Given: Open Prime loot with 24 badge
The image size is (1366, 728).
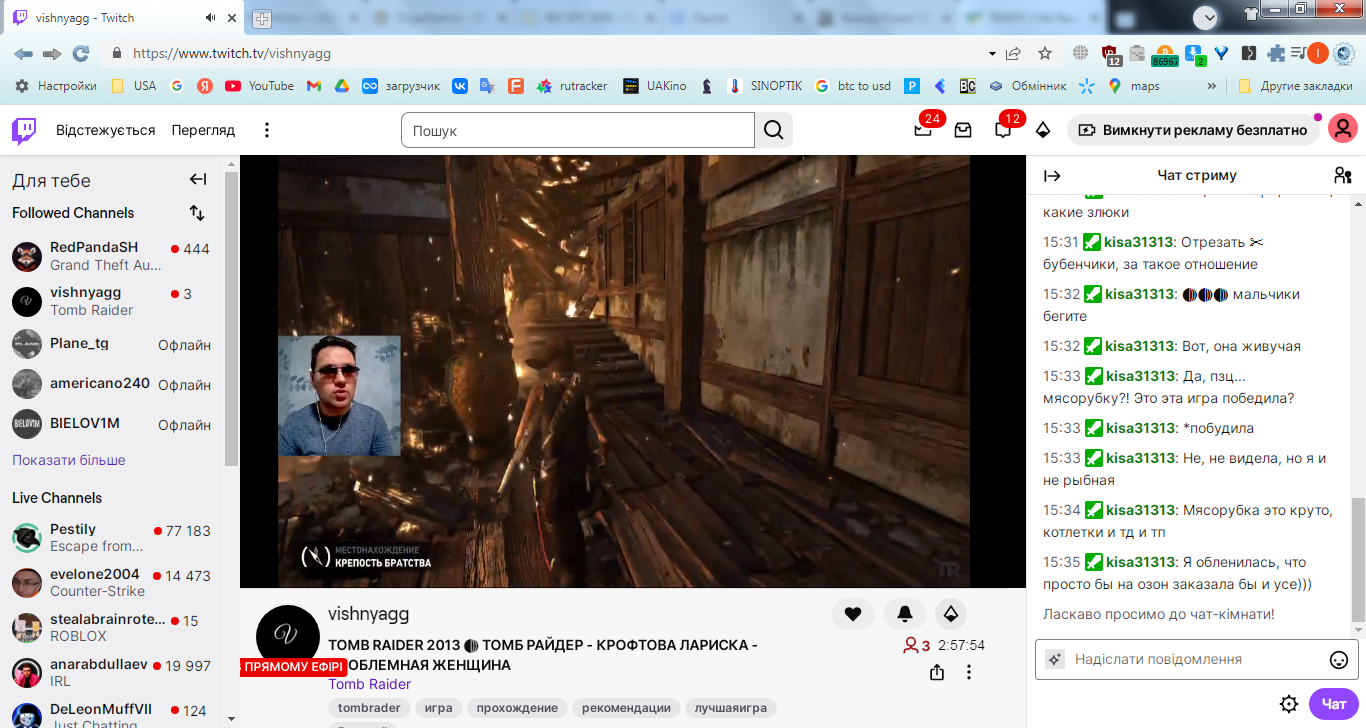Looking at the screenshot, I should click(923, 130).
